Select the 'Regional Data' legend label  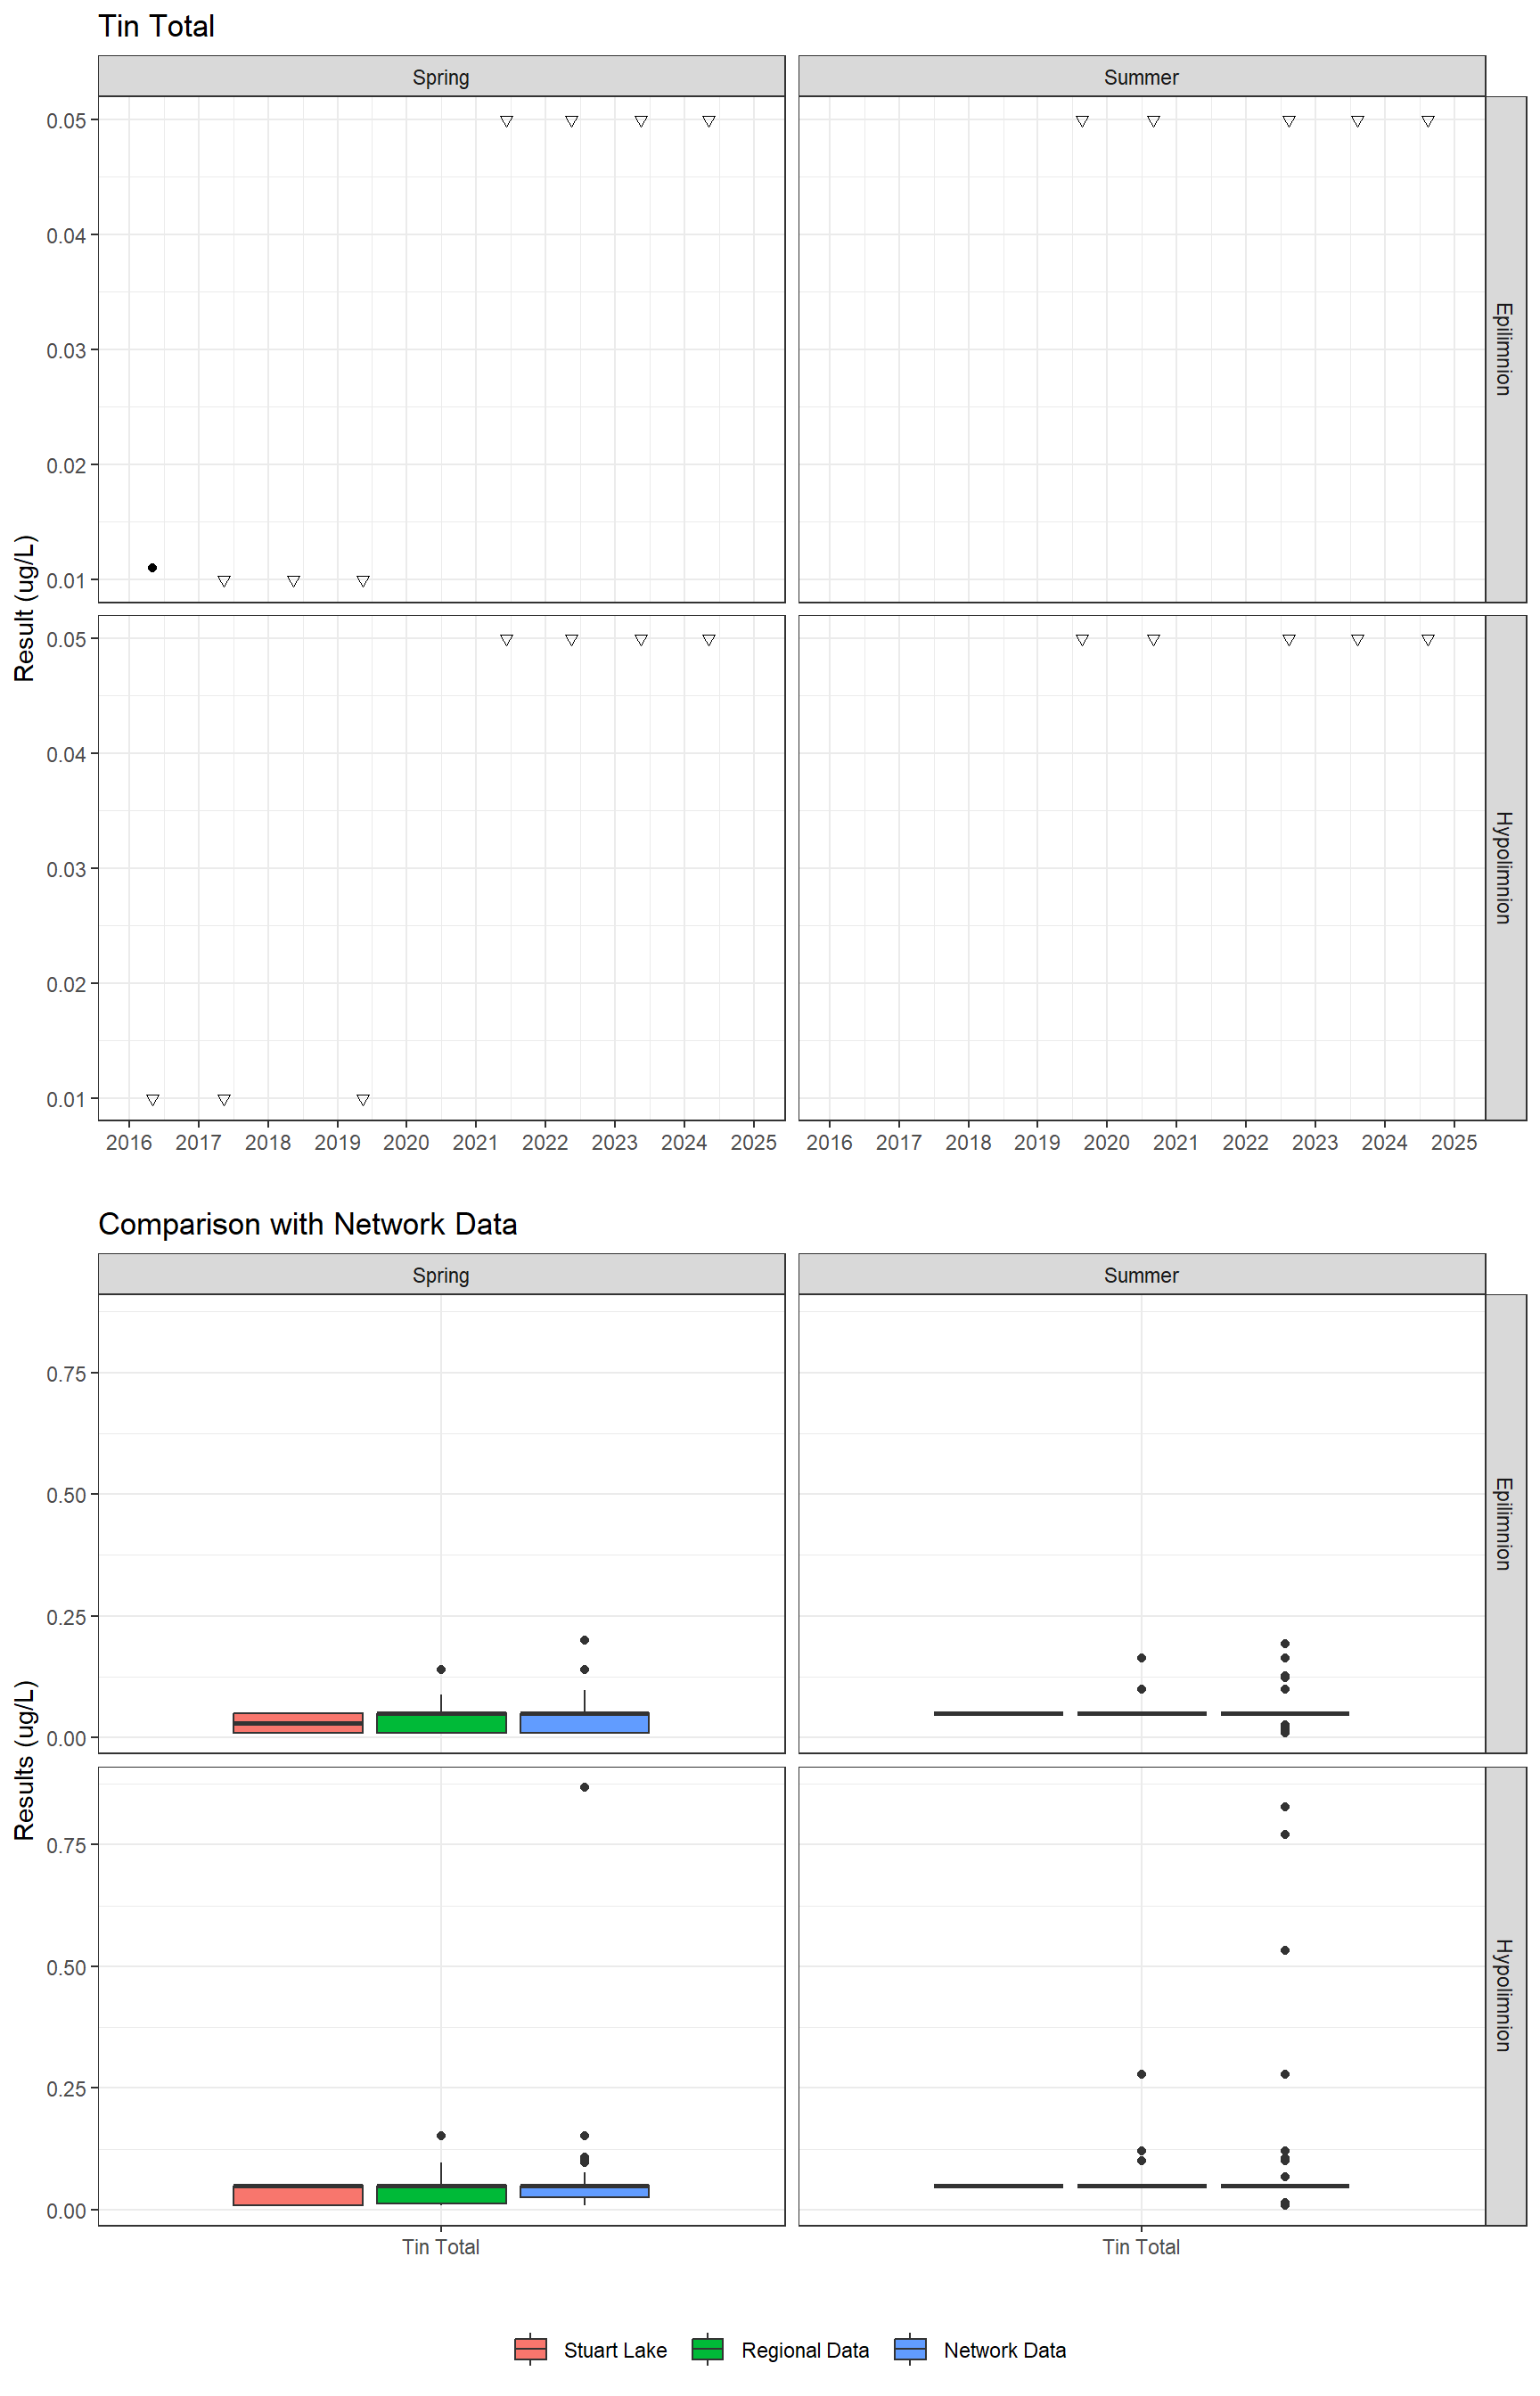click(805, 2350)
